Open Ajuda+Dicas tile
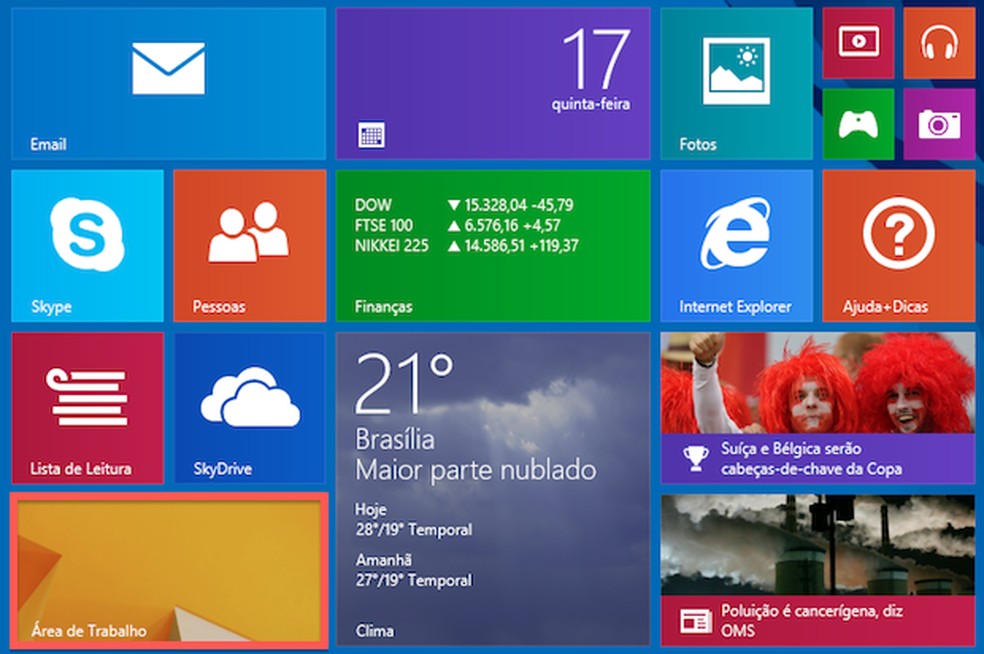The height and width of the screenshot is (654, 984). (899, 245)
